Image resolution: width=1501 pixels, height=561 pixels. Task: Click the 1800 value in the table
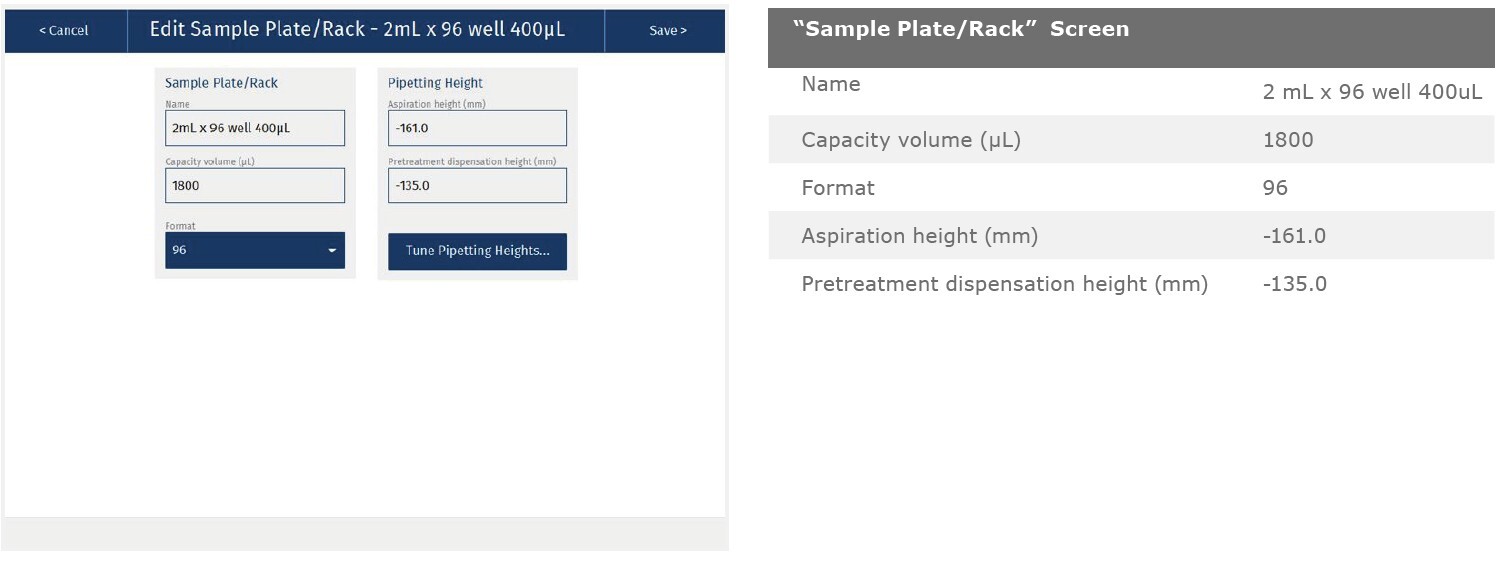click(x=1288, y=140)
